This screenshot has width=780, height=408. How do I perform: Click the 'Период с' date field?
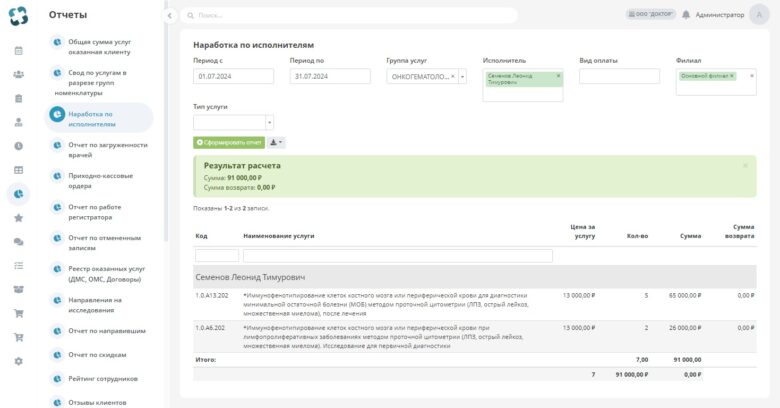[233, 76]
